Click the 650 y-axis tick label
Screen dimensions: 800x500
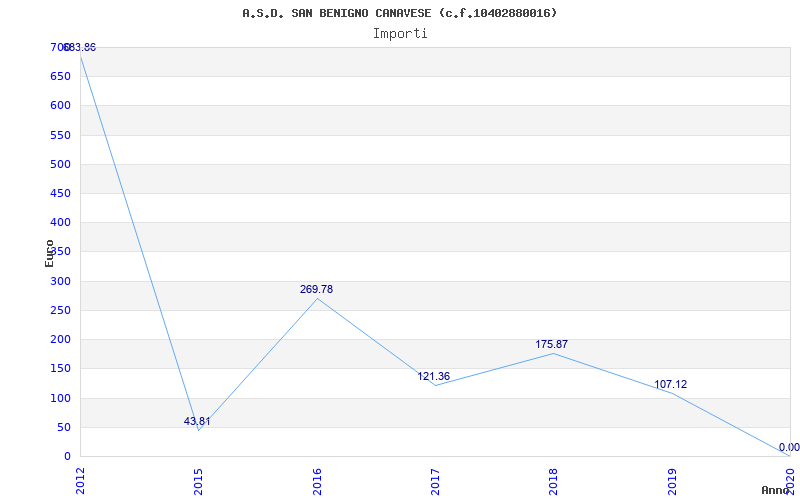(x=60, y=77)
